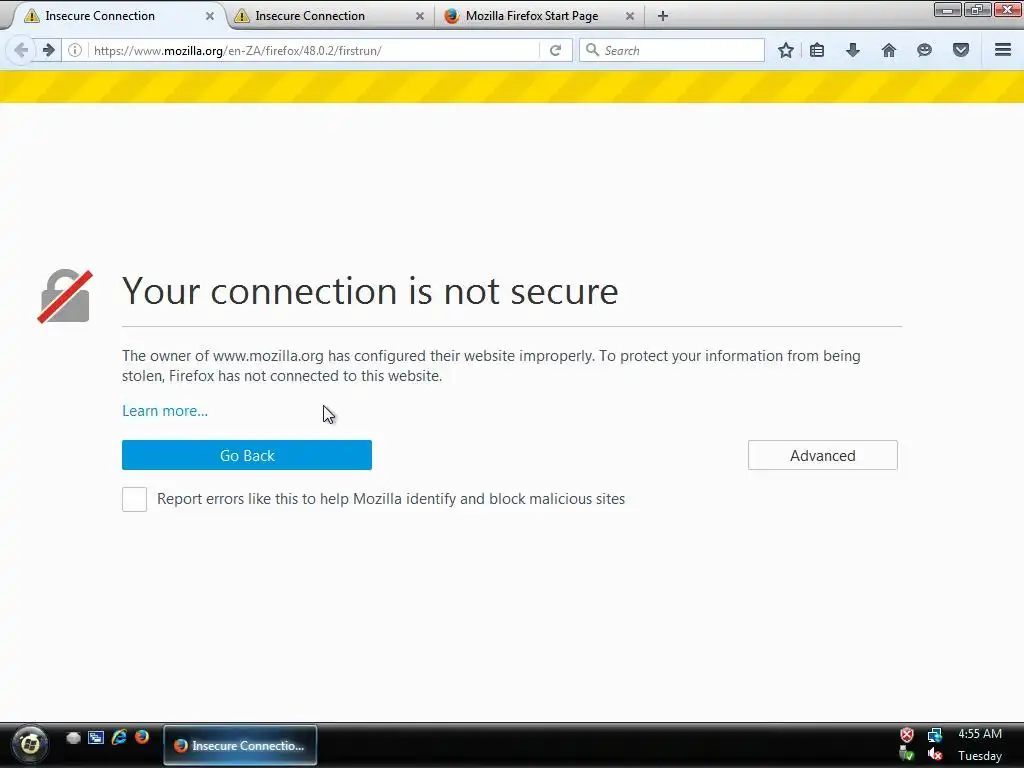
Task: Show your bookmarks list icon
Action: (x=817, y=50)
